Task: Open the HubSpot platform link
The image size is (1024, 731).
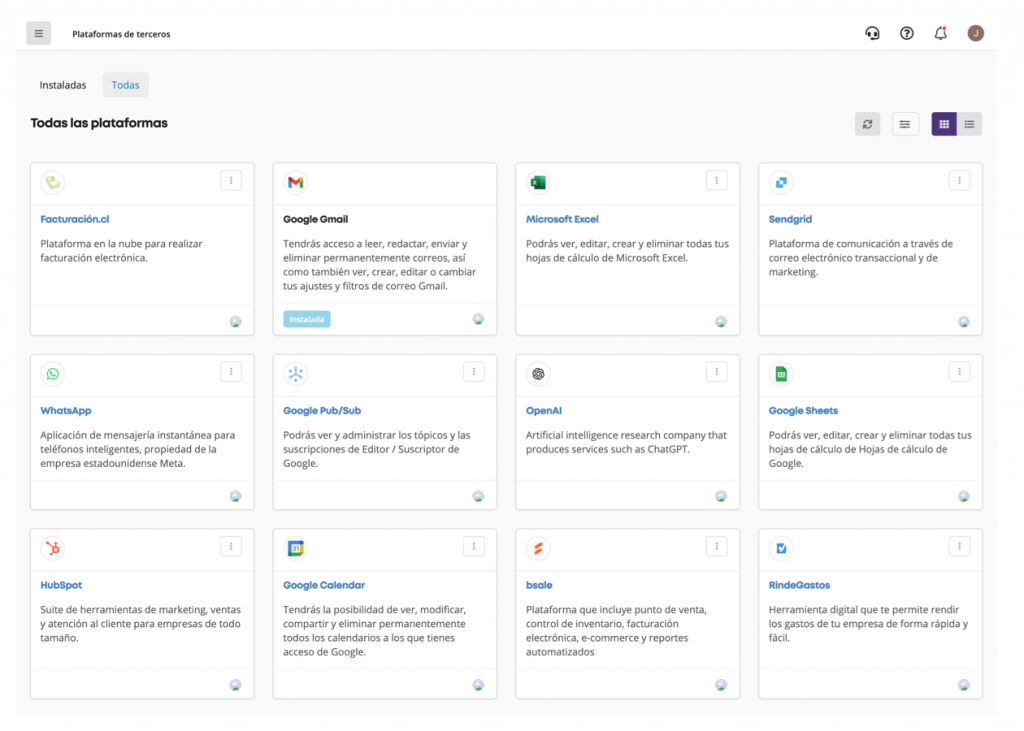Action: 61,585
